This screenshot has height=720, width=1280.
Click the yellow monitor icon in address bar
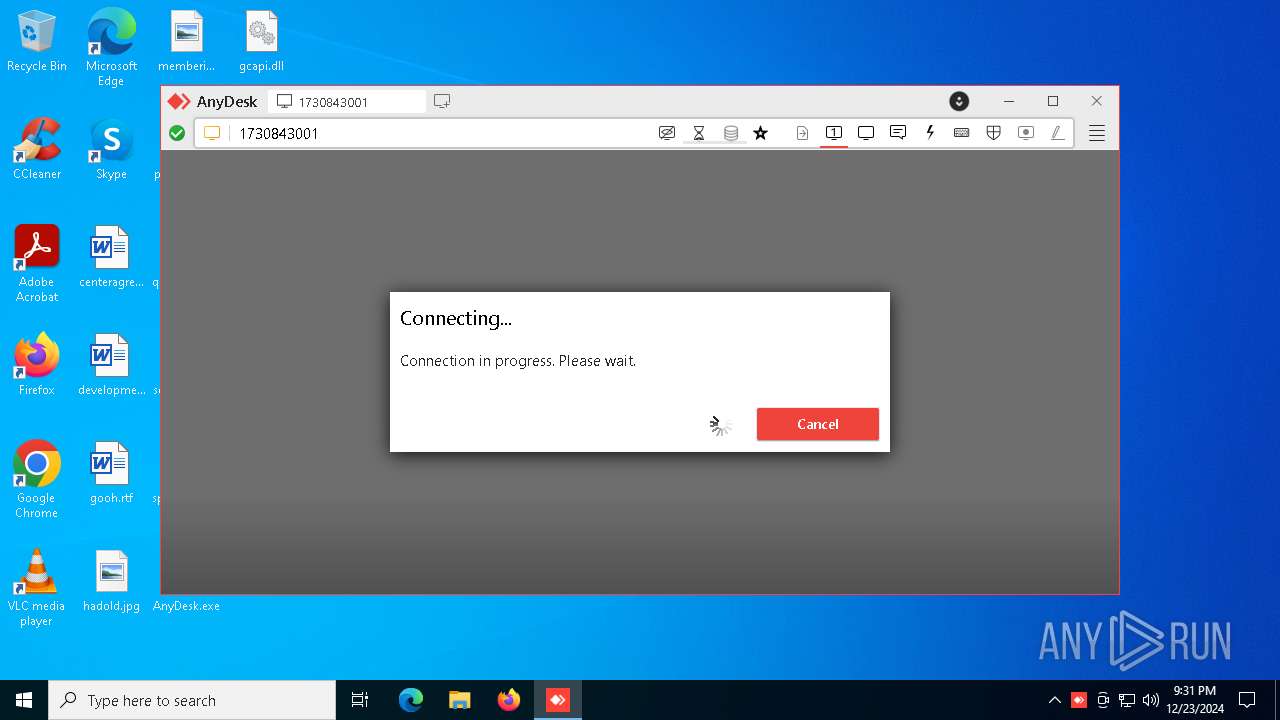(x=212, y=133)
